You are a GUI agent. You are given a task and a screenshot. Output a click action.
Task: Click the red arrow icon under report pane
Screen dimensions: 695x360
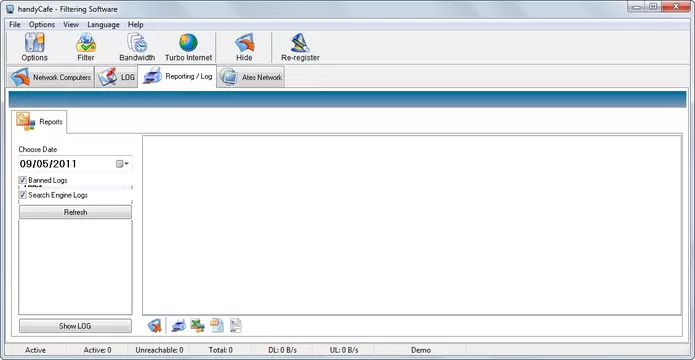pos(154,326)
